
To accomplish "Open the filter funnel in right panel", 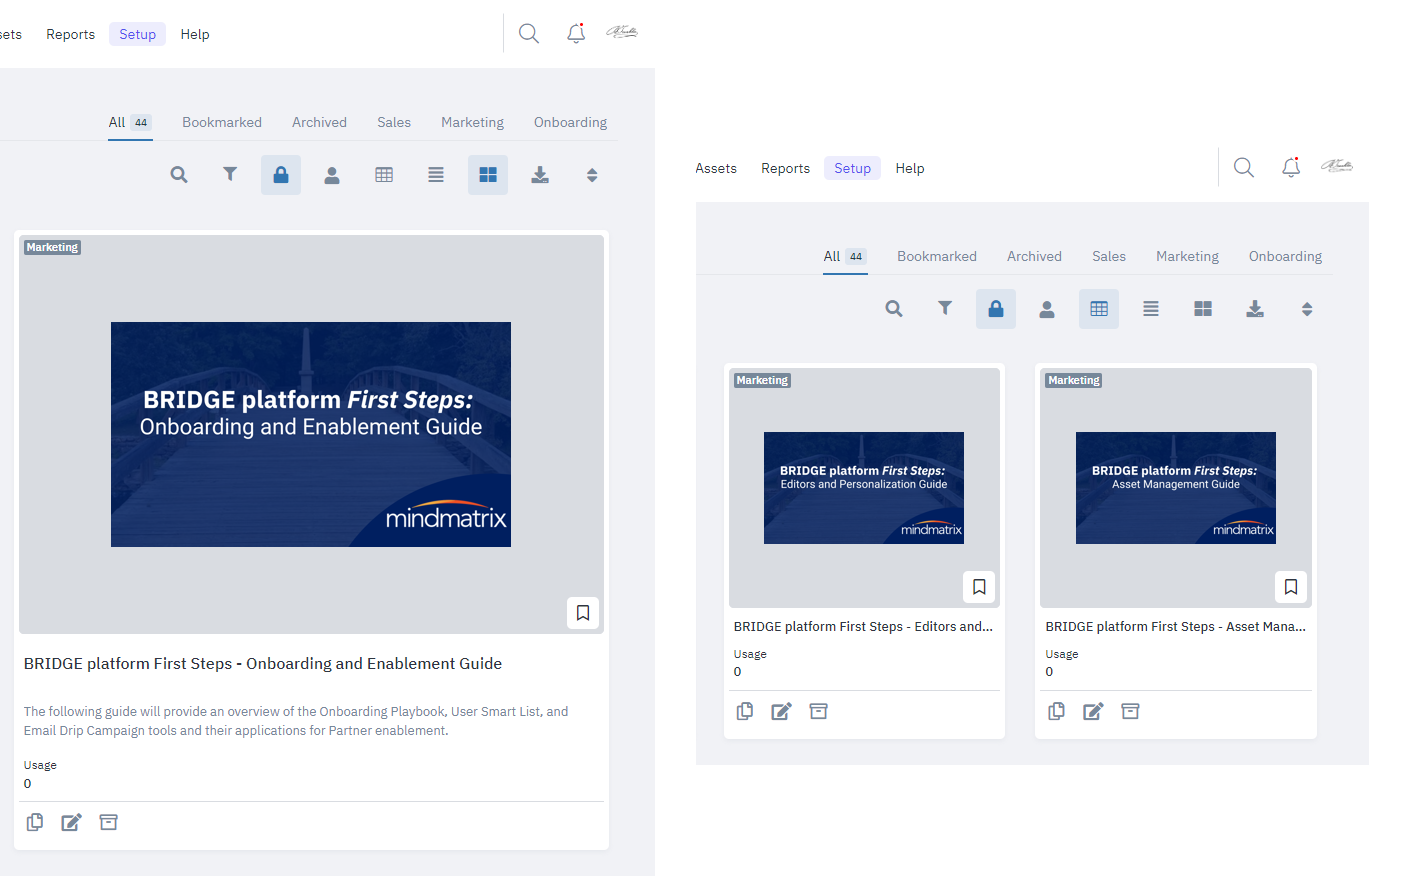I will coord(945,308).
